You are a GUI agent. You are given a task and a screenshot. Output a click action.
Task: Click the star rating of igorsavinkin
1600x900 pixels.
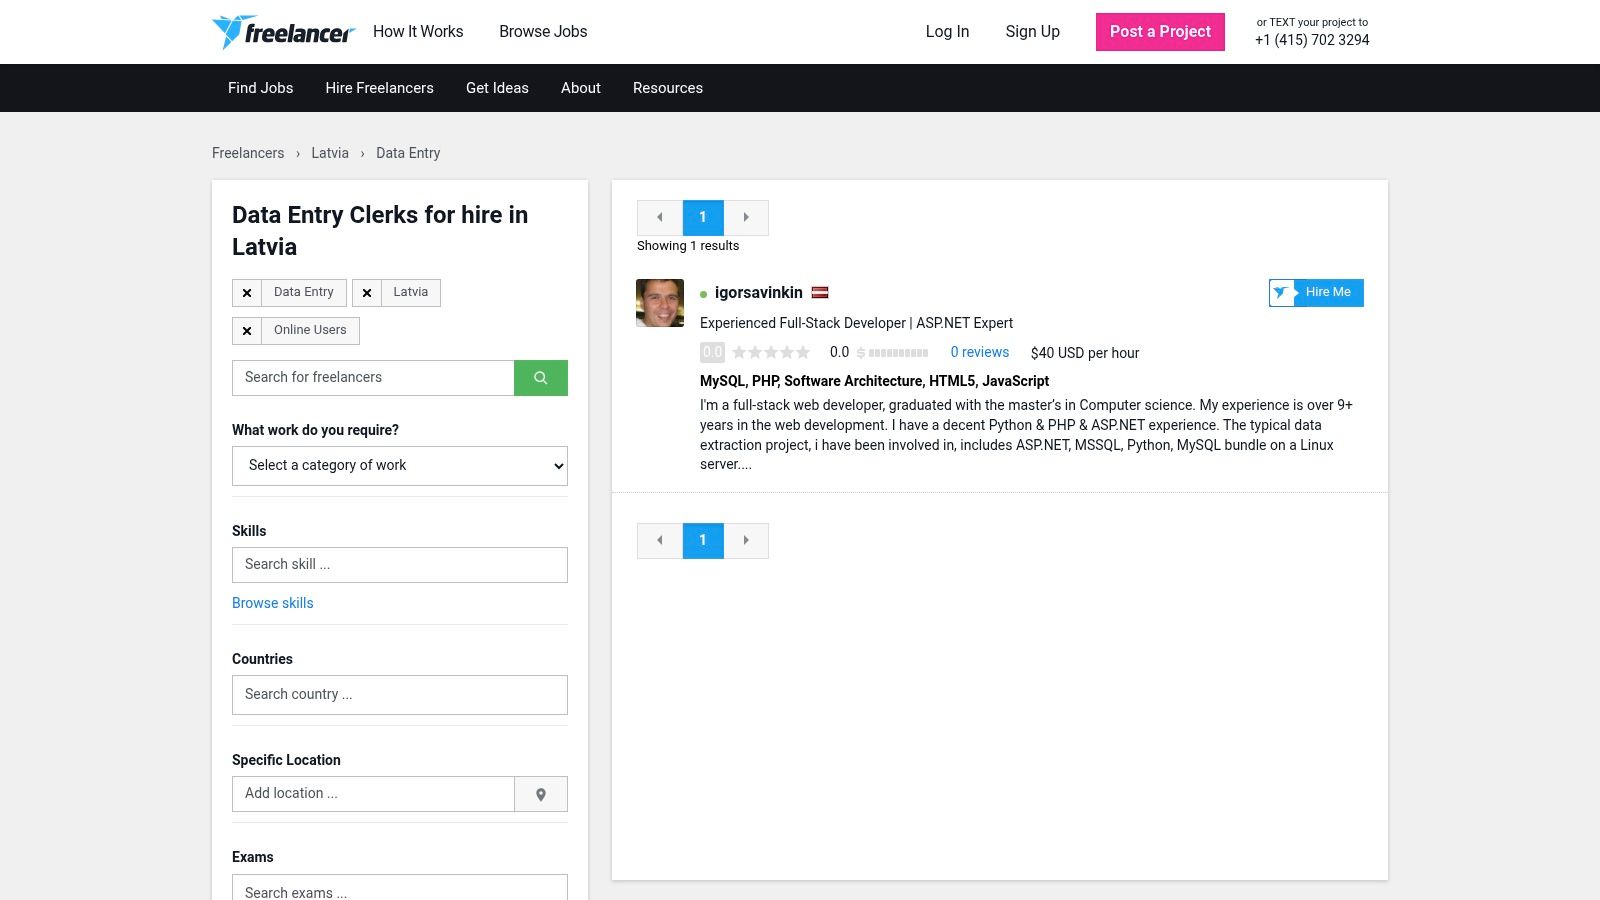click(x=771, y=353)
